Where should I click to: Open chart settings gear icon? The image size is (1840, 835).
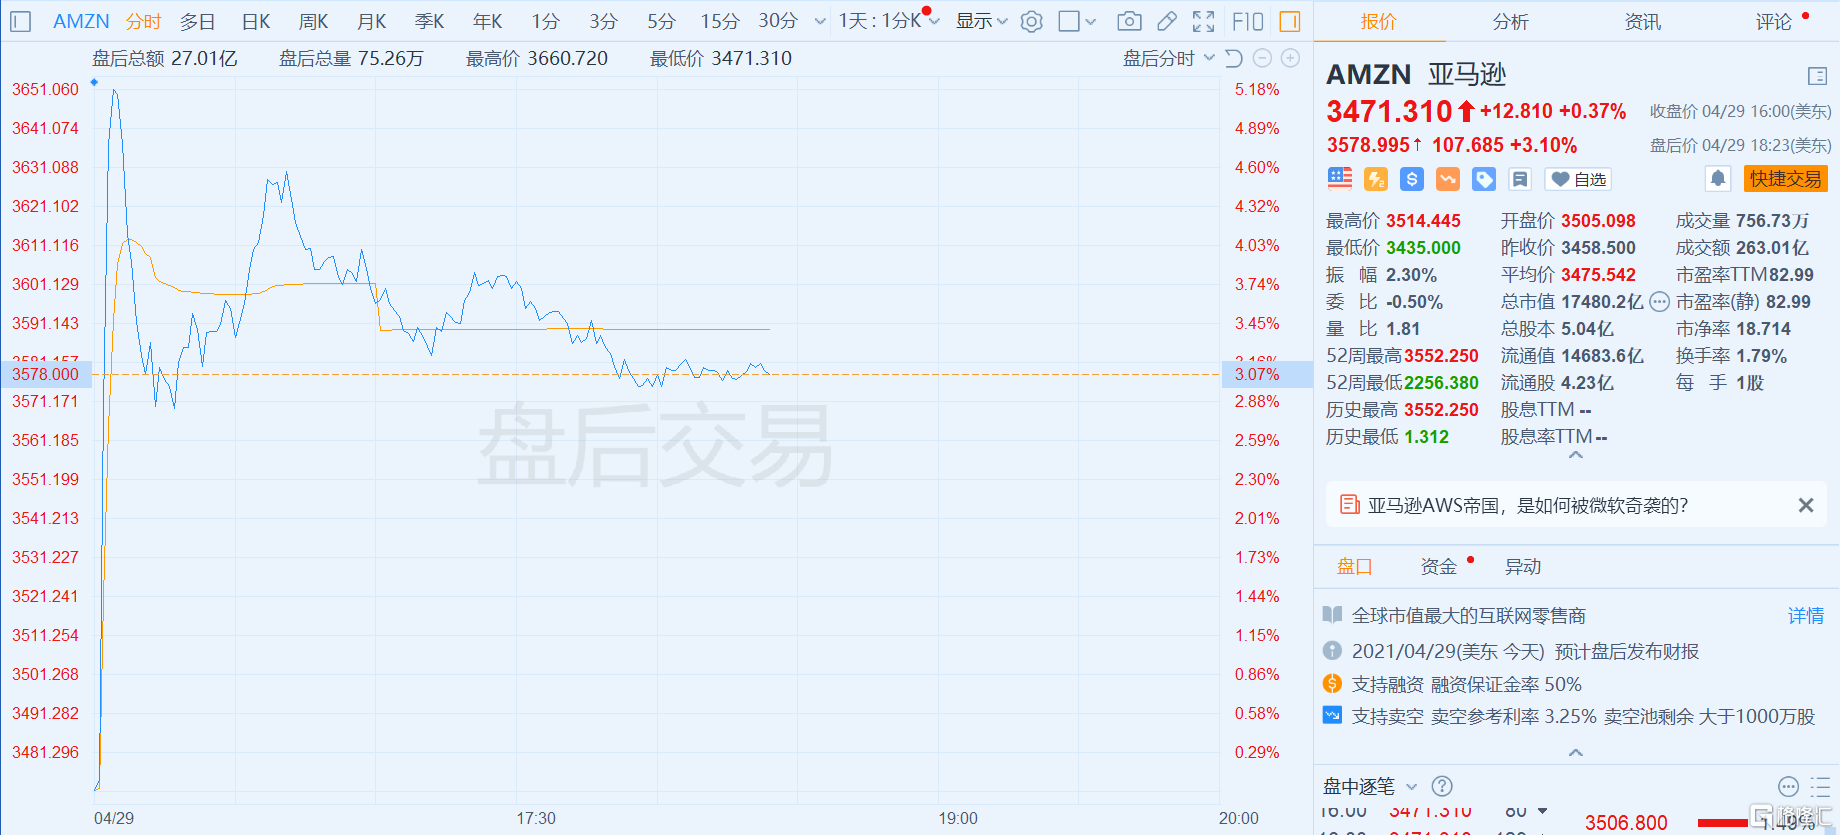coord(1032,21)
